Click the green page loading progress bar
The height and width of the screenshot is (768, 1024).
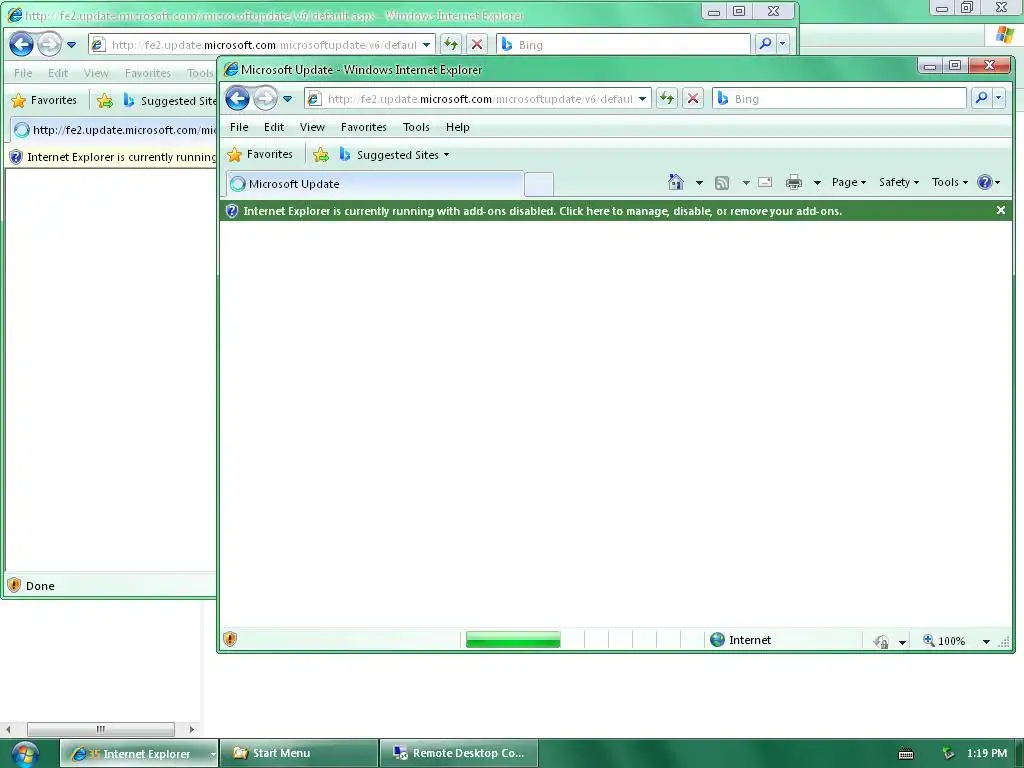(513, 640)
